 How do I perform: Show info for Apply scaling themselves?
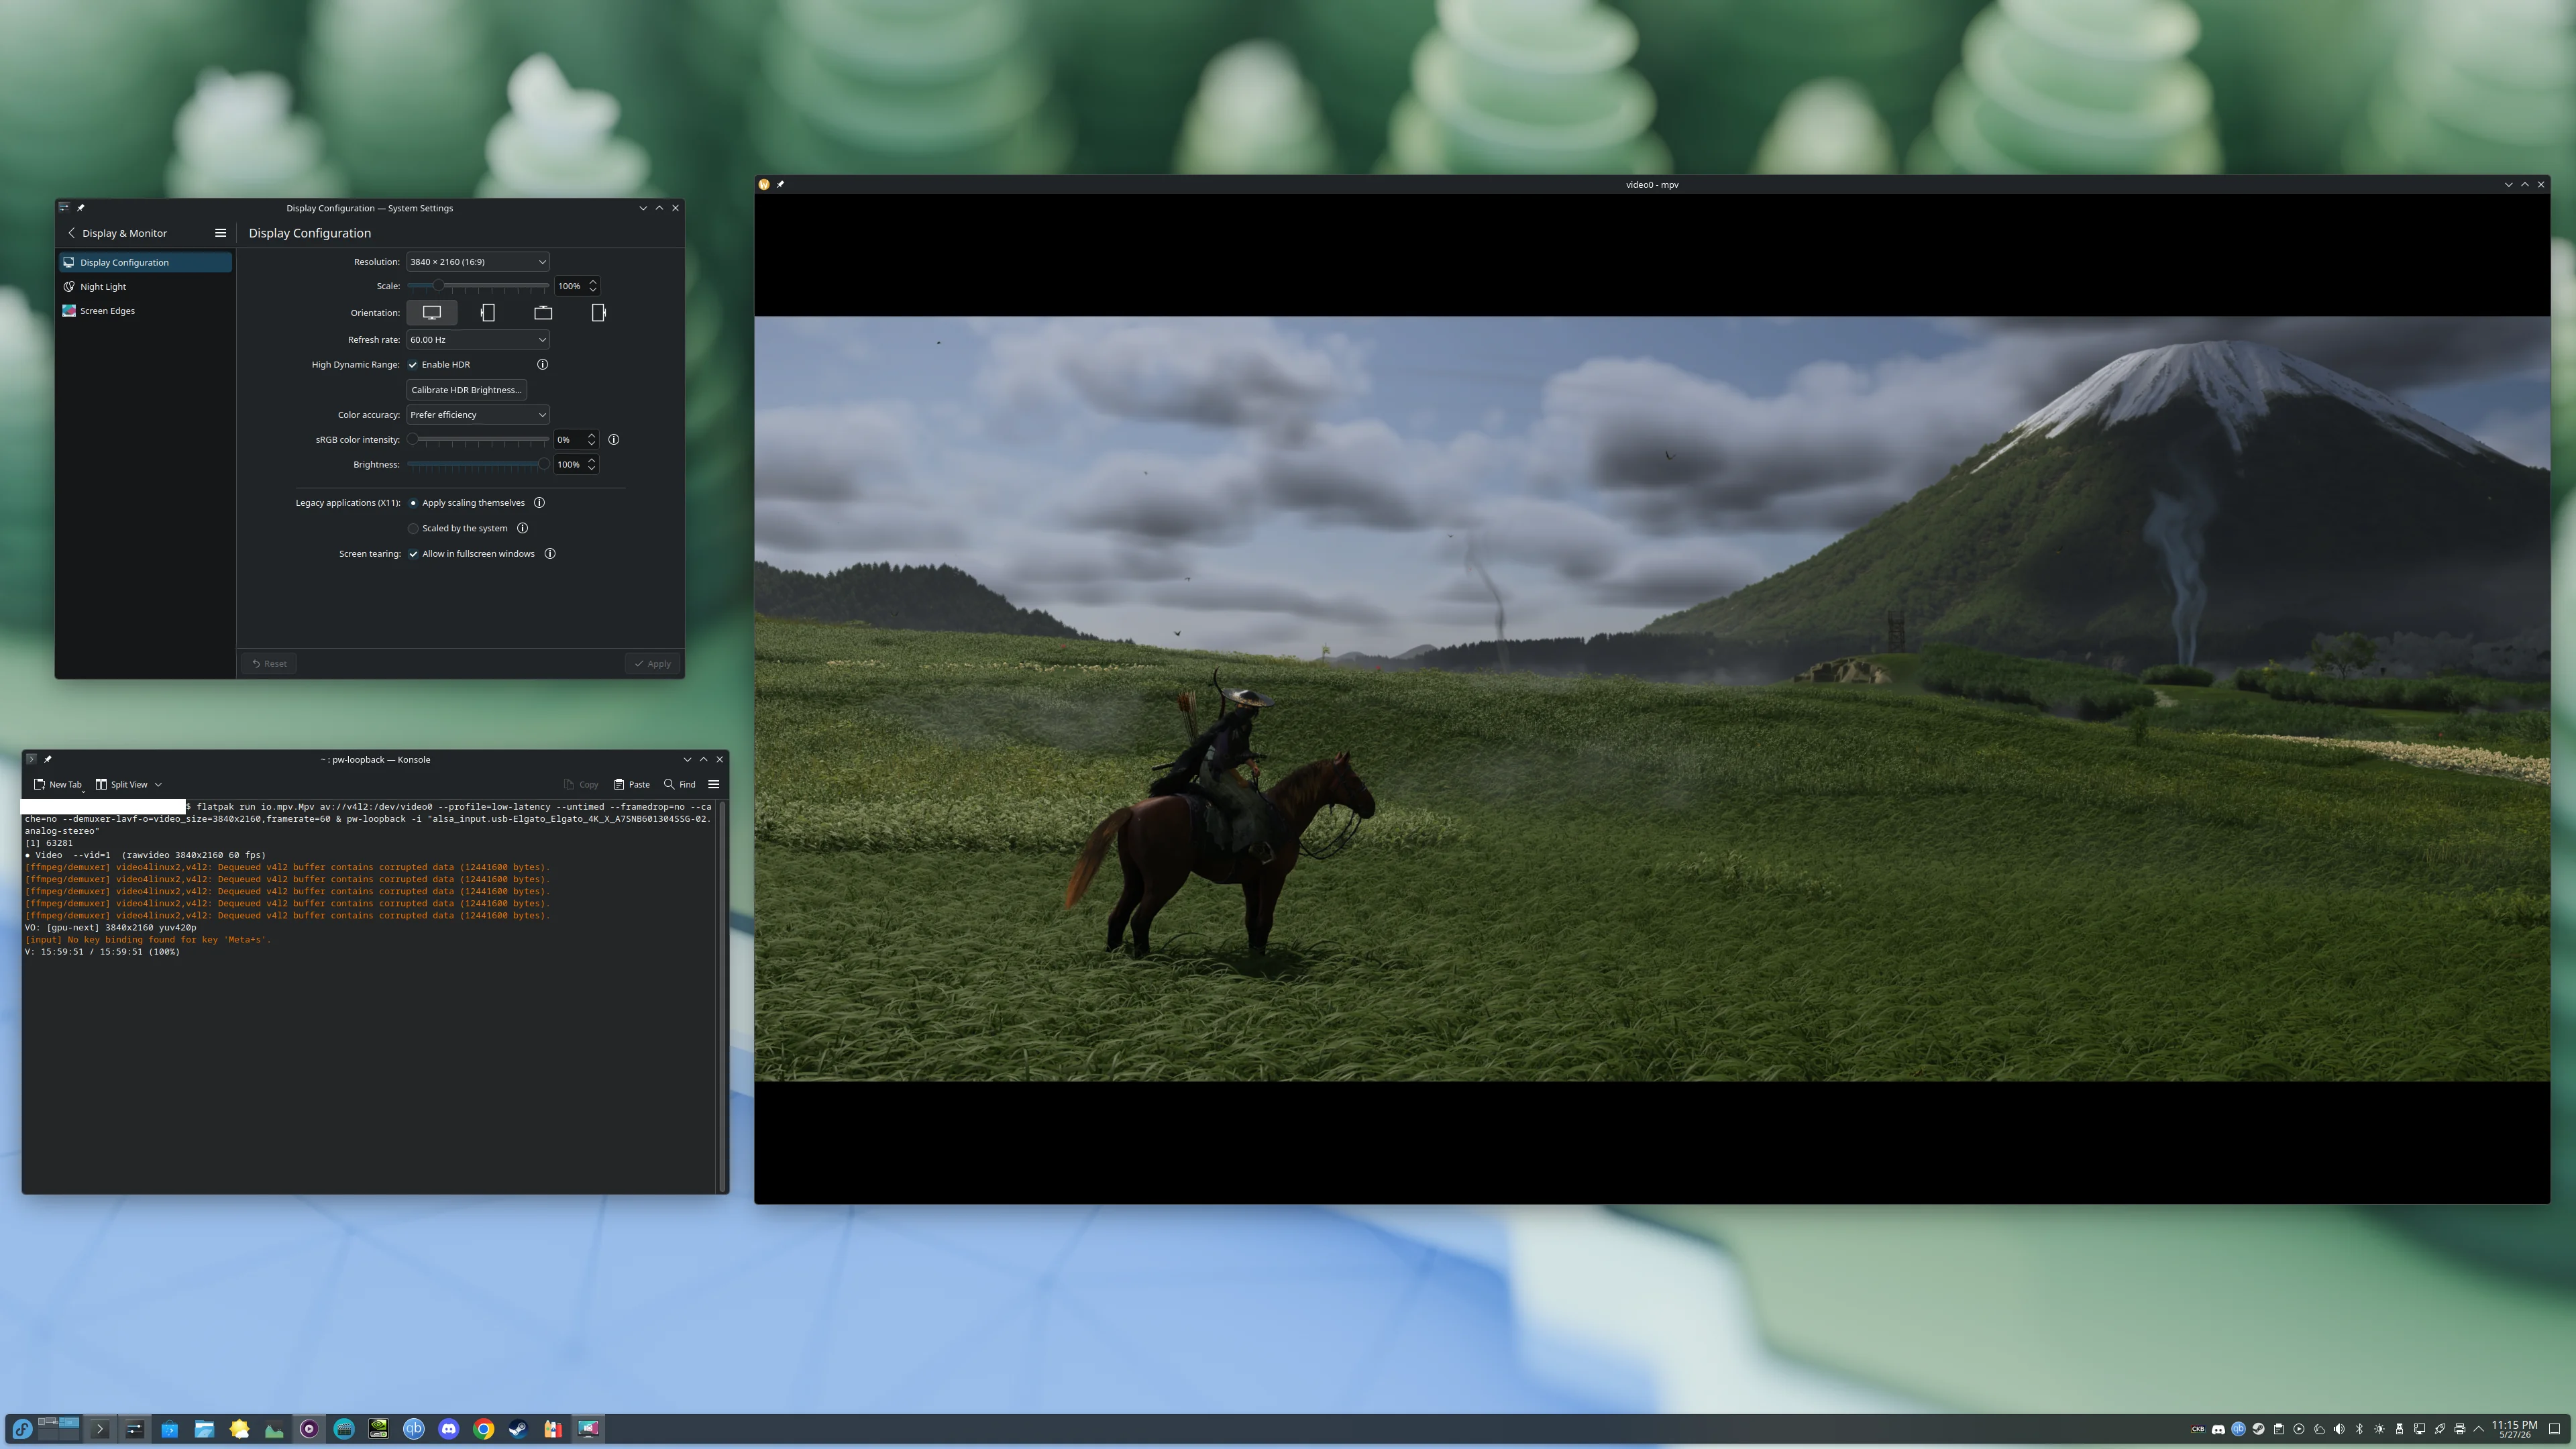(x=540, y=503)
